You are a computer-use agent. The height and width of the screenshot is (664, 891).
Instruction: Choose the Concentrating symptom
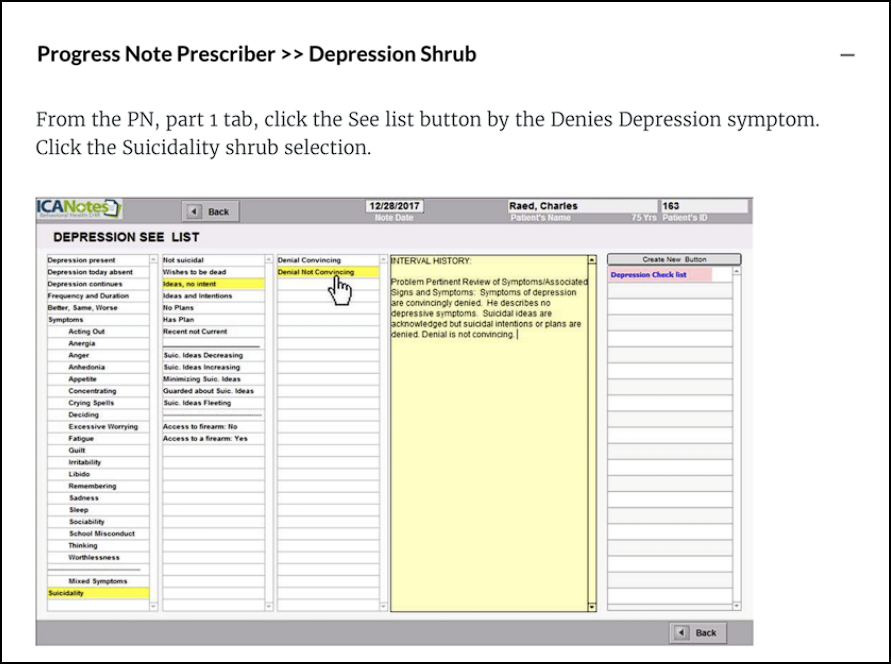coord(98,391)
